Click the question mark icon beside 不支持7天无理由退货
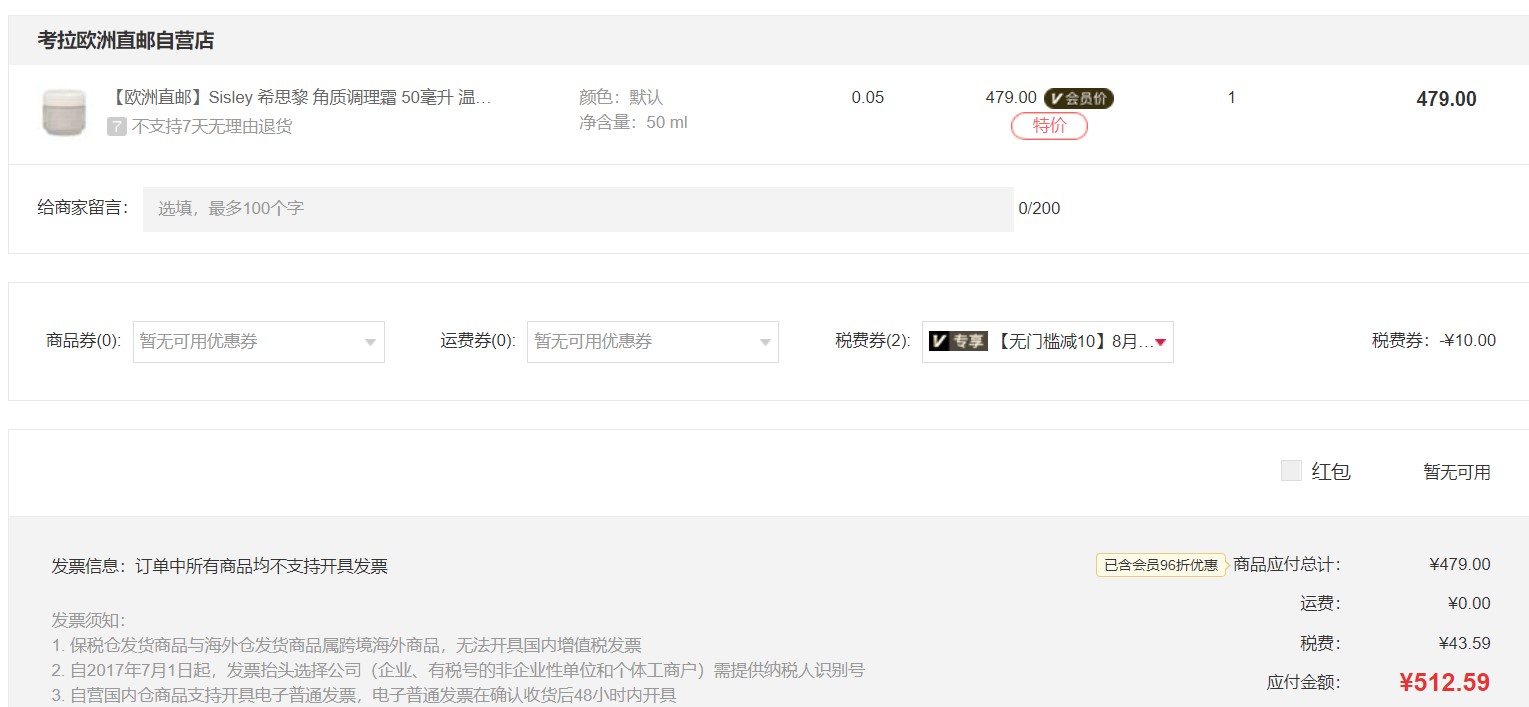1529x707 pixels. pyautogui.click(x=117, y=127)
